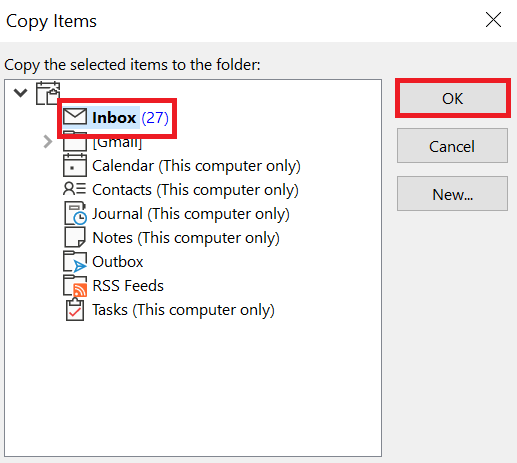Viewport: 517px width, 463px height.
Task: Close the Copy Items dialog
Action: click(493, 20)
